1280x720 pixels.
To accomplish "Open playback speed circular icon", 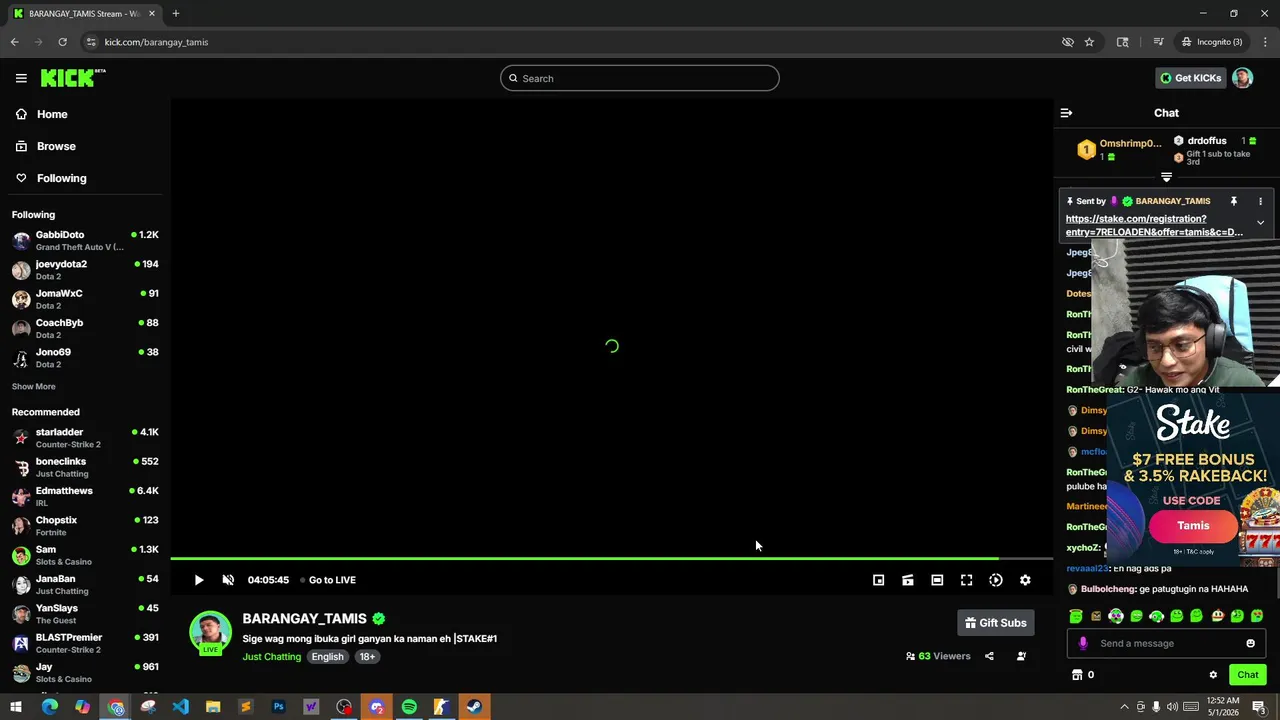I will (996, 580).
